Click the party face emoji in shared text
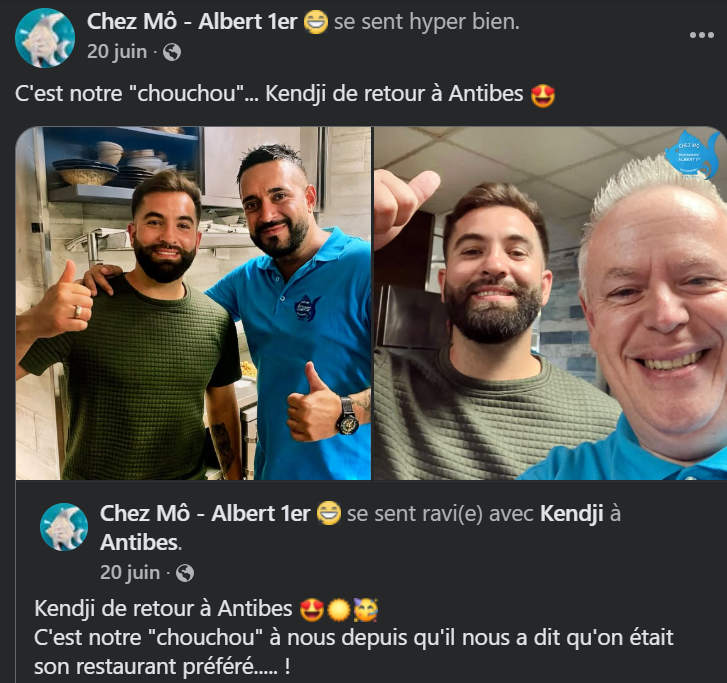Image resolution: width=727 pixels, height=683 pixels. pyautogui.click(x=366, y=610)
